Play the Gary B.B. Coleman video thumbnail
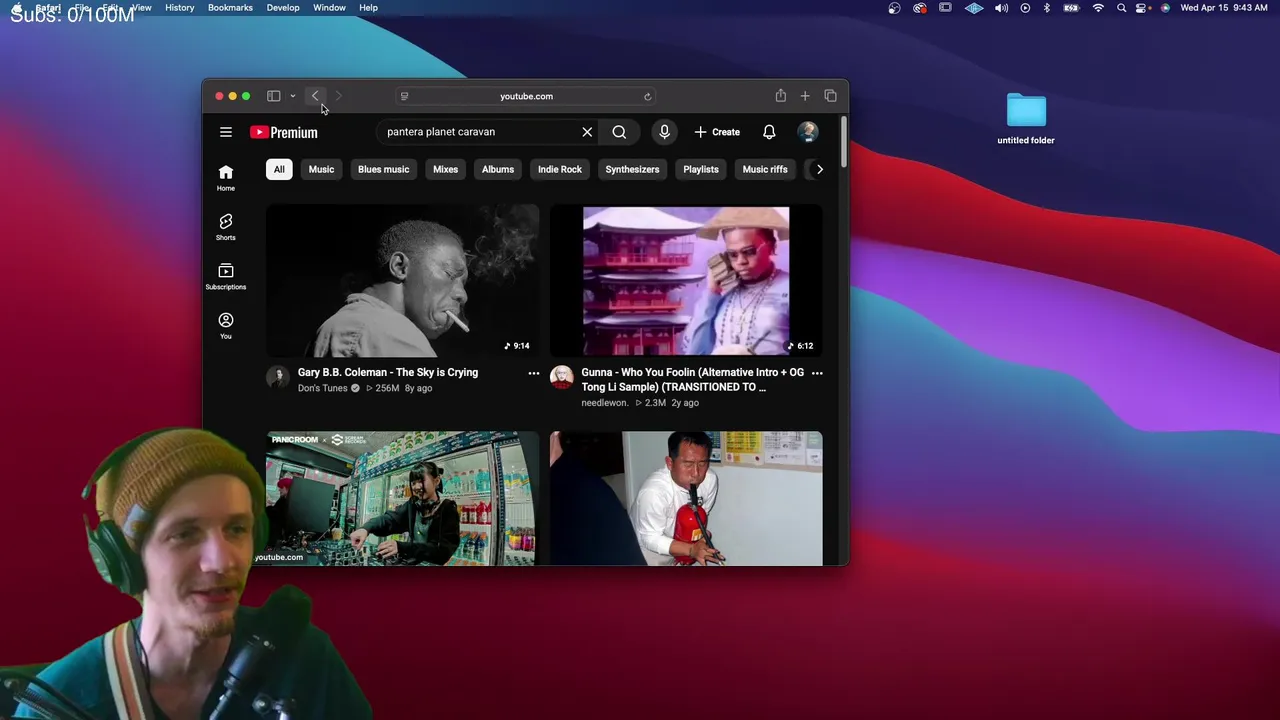Image resolution: width=1280 pixels, height=720 pixels. click(403, 281)
